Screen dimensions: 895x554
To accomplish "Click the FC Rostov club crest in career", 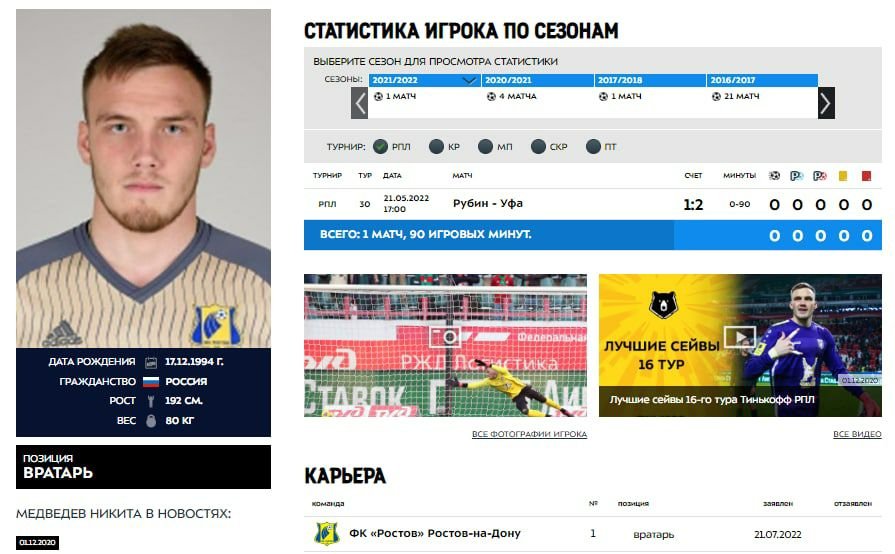I will [327, 533].
